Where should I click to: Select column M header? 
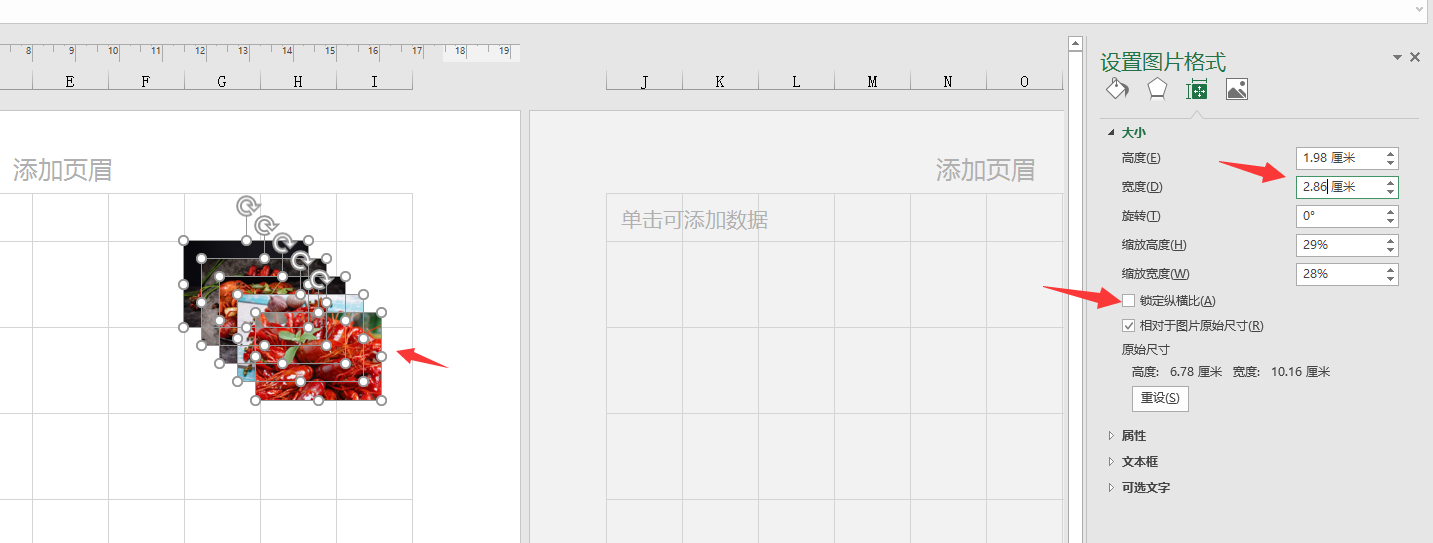872,81
